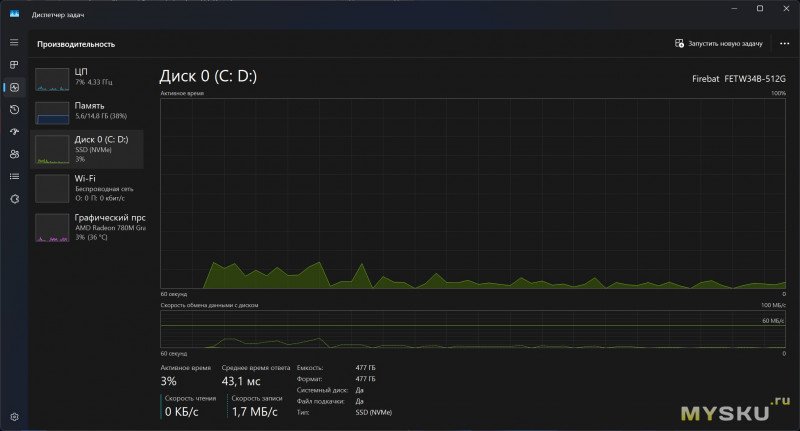This screenshot has width=800, height=431.
Task: Click the disk transfer rate graph
Action: click(x=473, y=330)
